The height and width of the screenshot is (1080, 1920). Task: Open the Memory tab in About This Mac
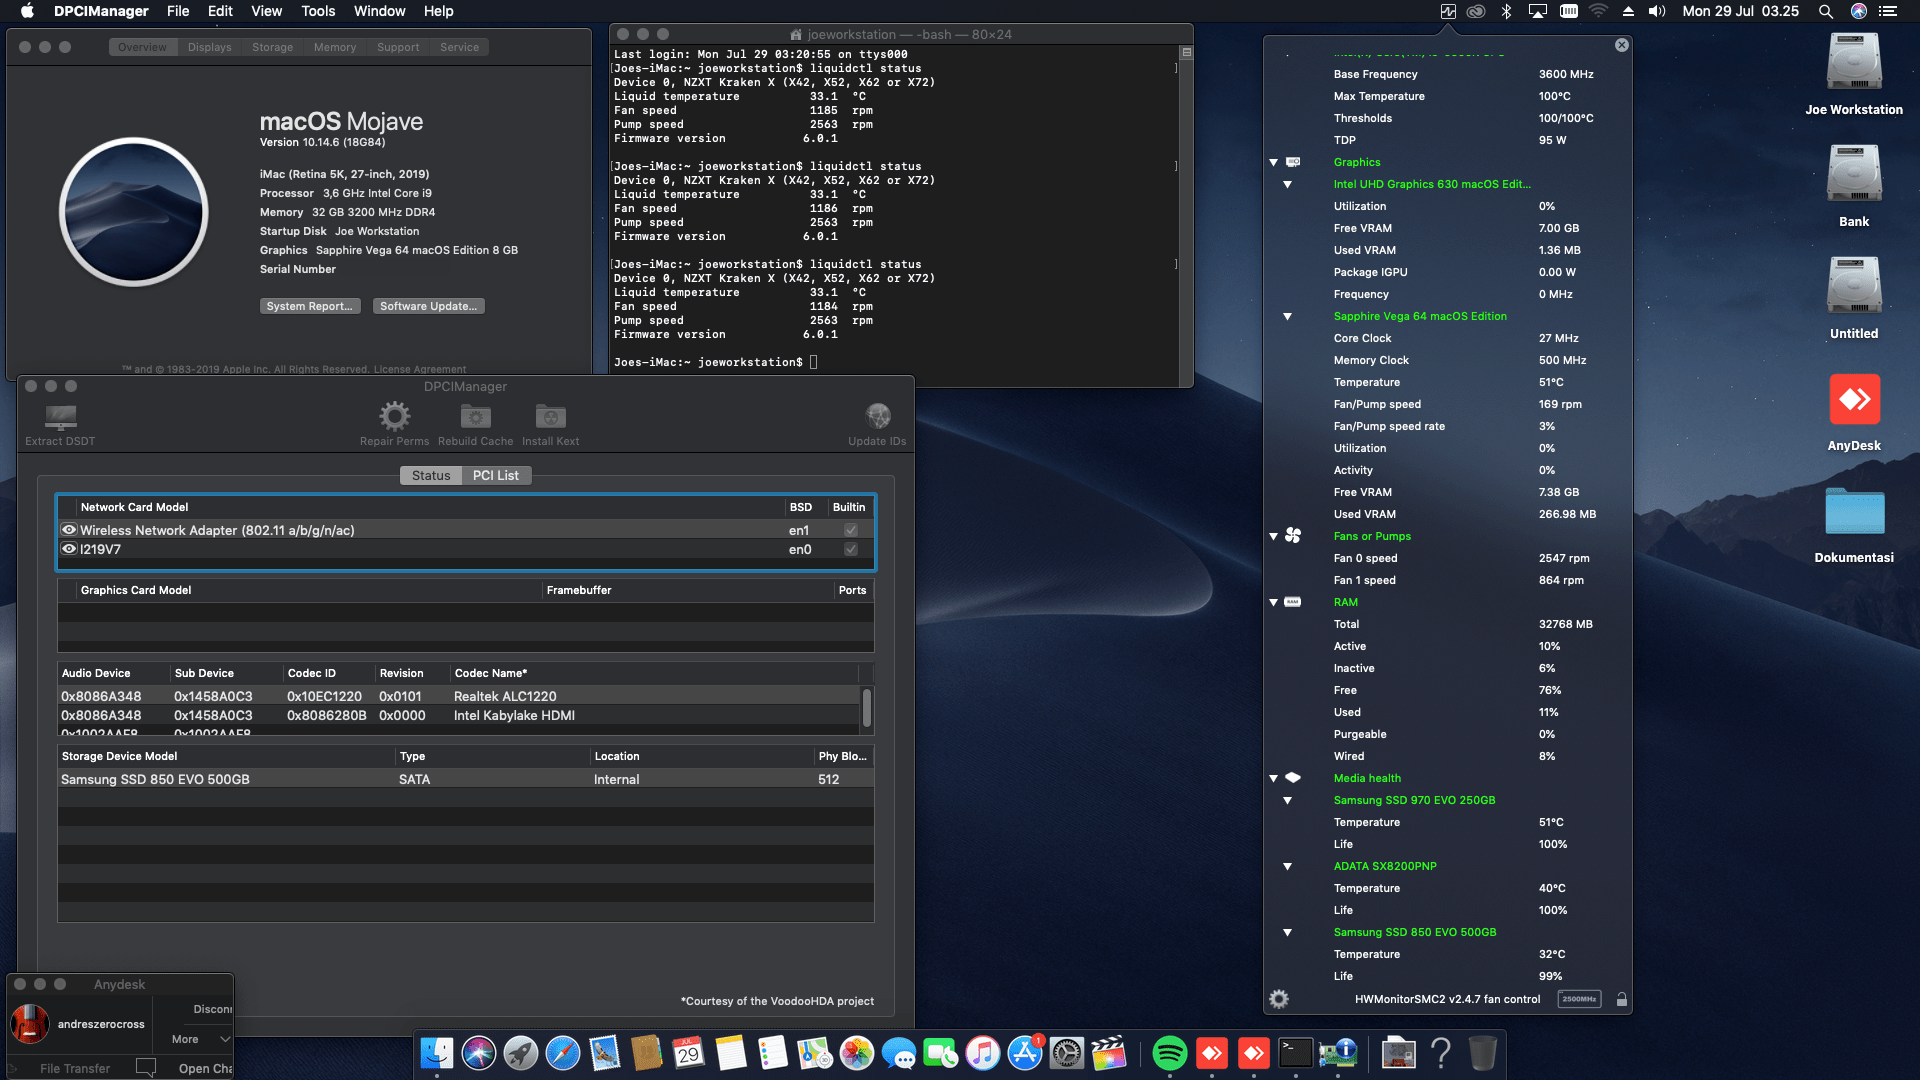[x=334, y=47]
